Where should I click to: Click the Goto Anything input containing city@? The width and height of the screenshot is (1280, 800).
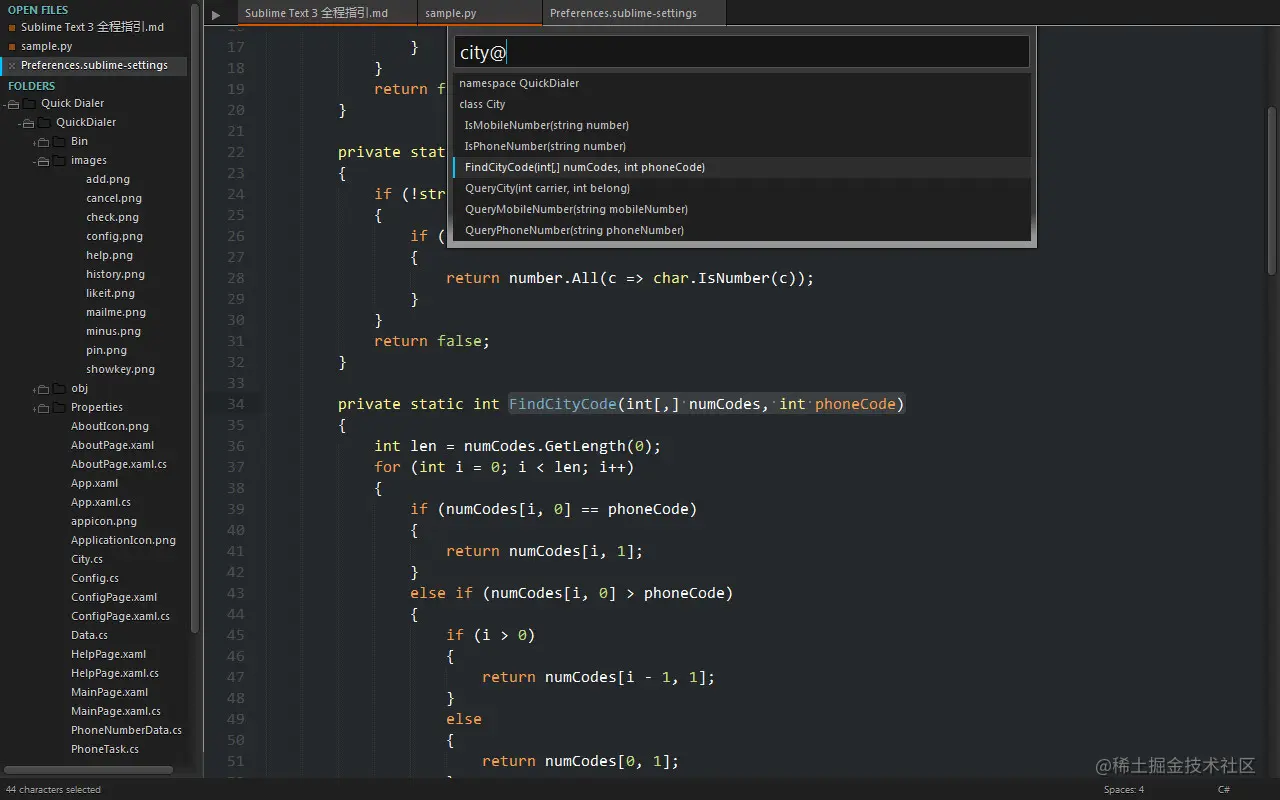pos(742,52)
